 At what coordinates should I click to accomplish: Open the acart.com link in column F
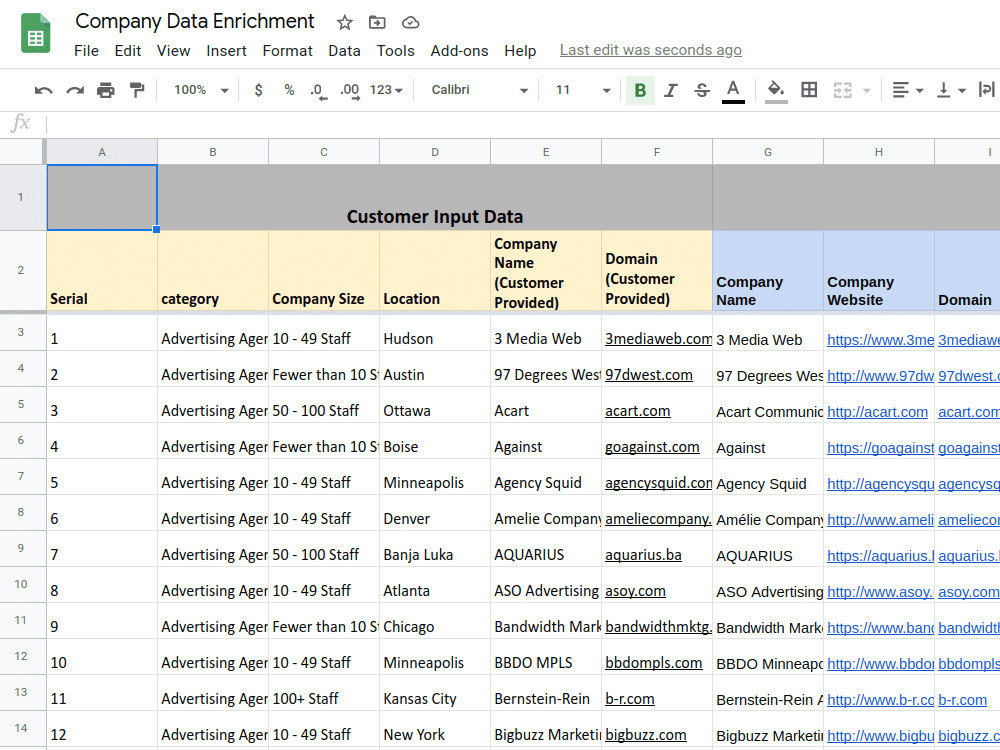pyautogui.click(x=638, y=411)
